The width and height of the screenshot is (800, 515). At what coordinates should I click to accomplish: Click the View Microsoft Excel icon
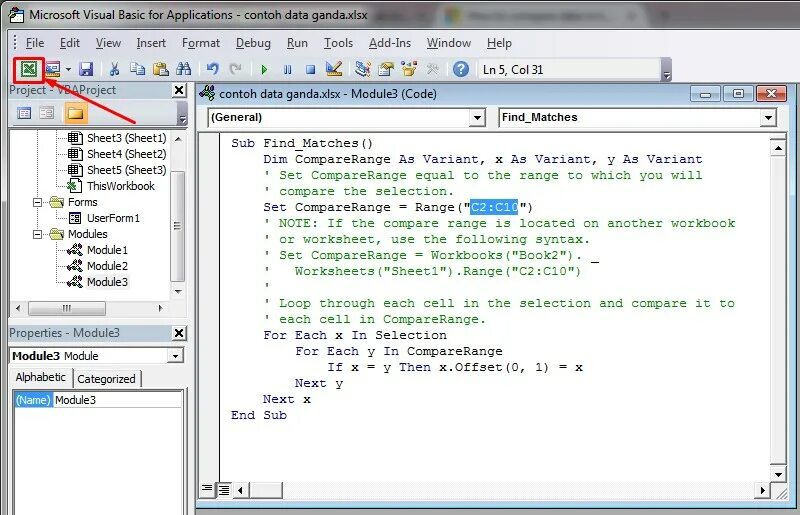[29, 69]
